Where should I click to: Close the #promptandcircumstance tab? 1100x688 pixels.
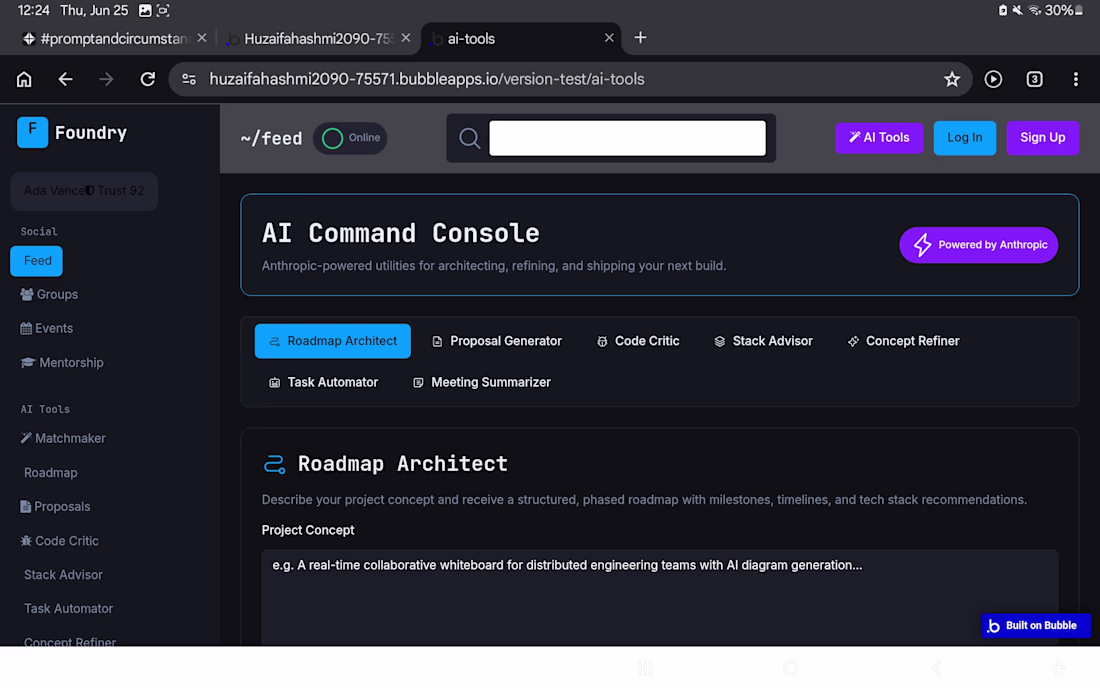point(202,38)
